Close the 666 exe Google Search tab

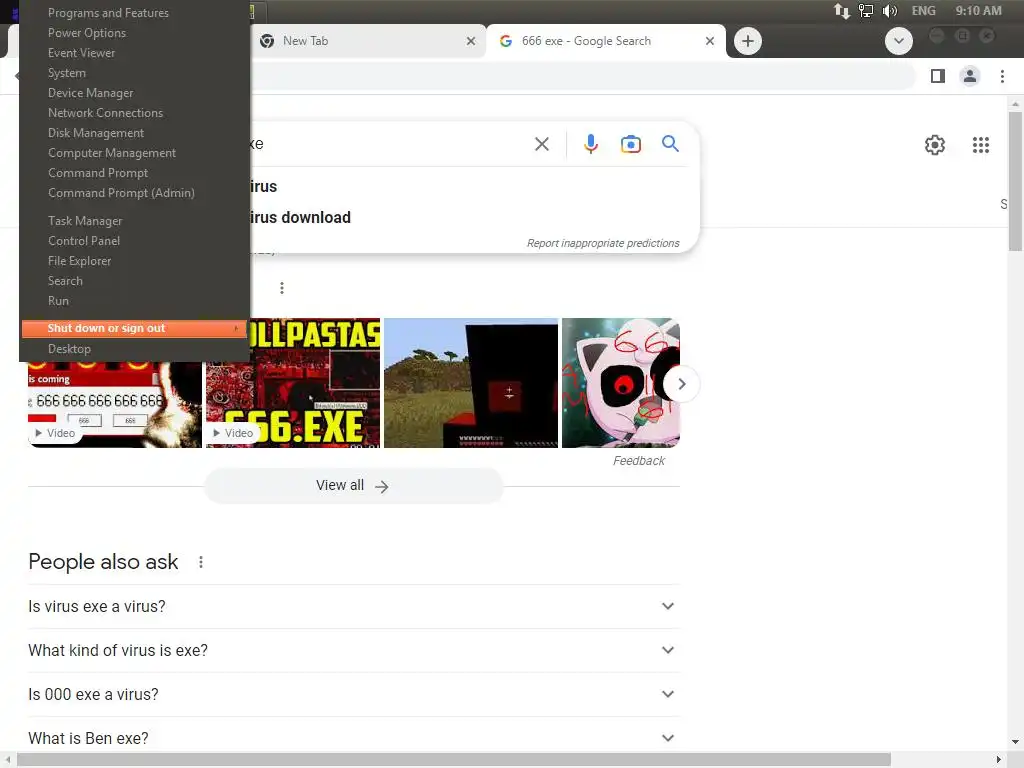pos(710,41)
